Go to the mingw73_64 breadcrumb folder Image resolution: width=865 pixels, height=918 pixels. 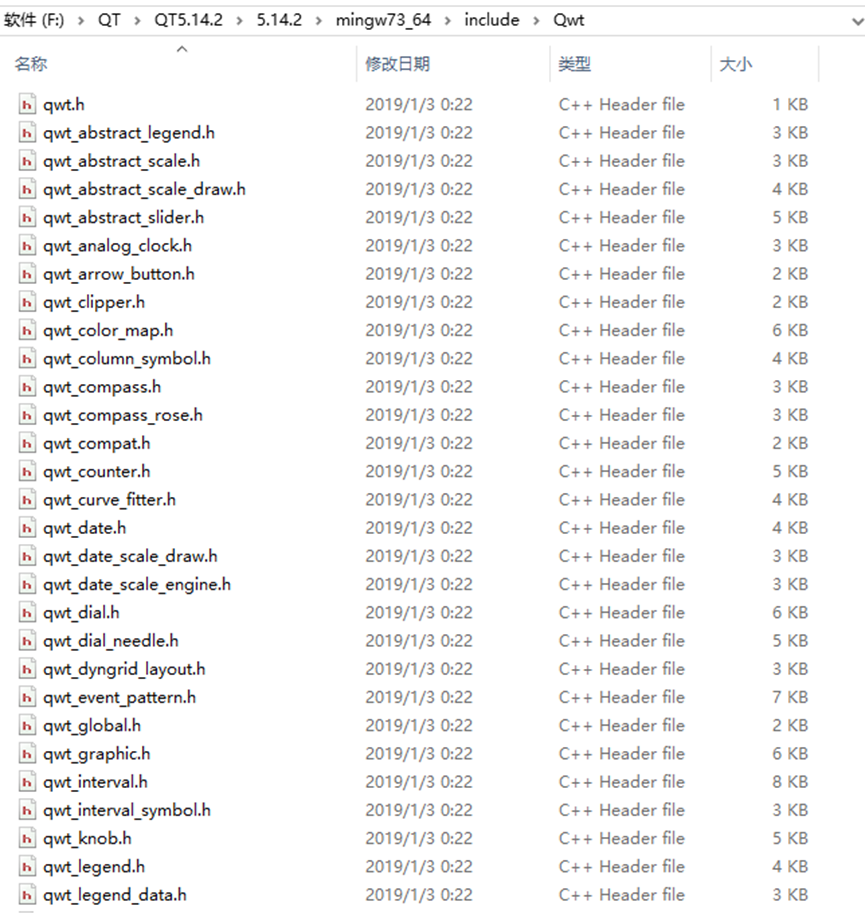tap(383, 20)
